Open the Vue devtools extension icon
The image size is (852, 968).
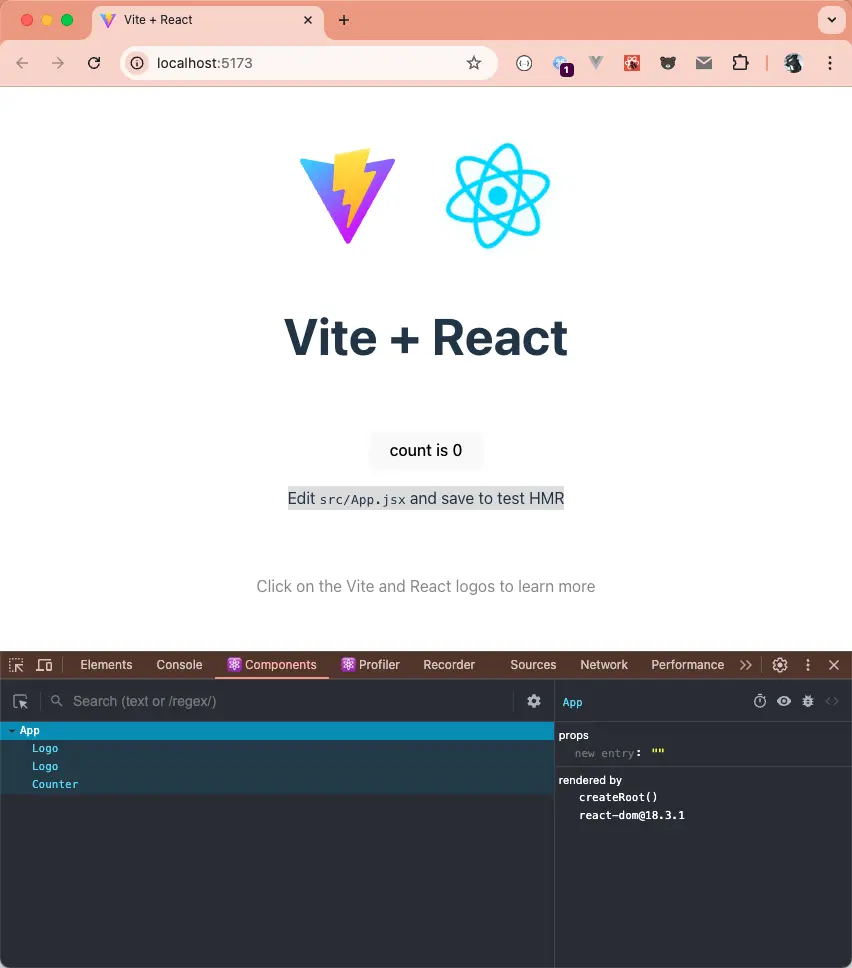[596, 62]
